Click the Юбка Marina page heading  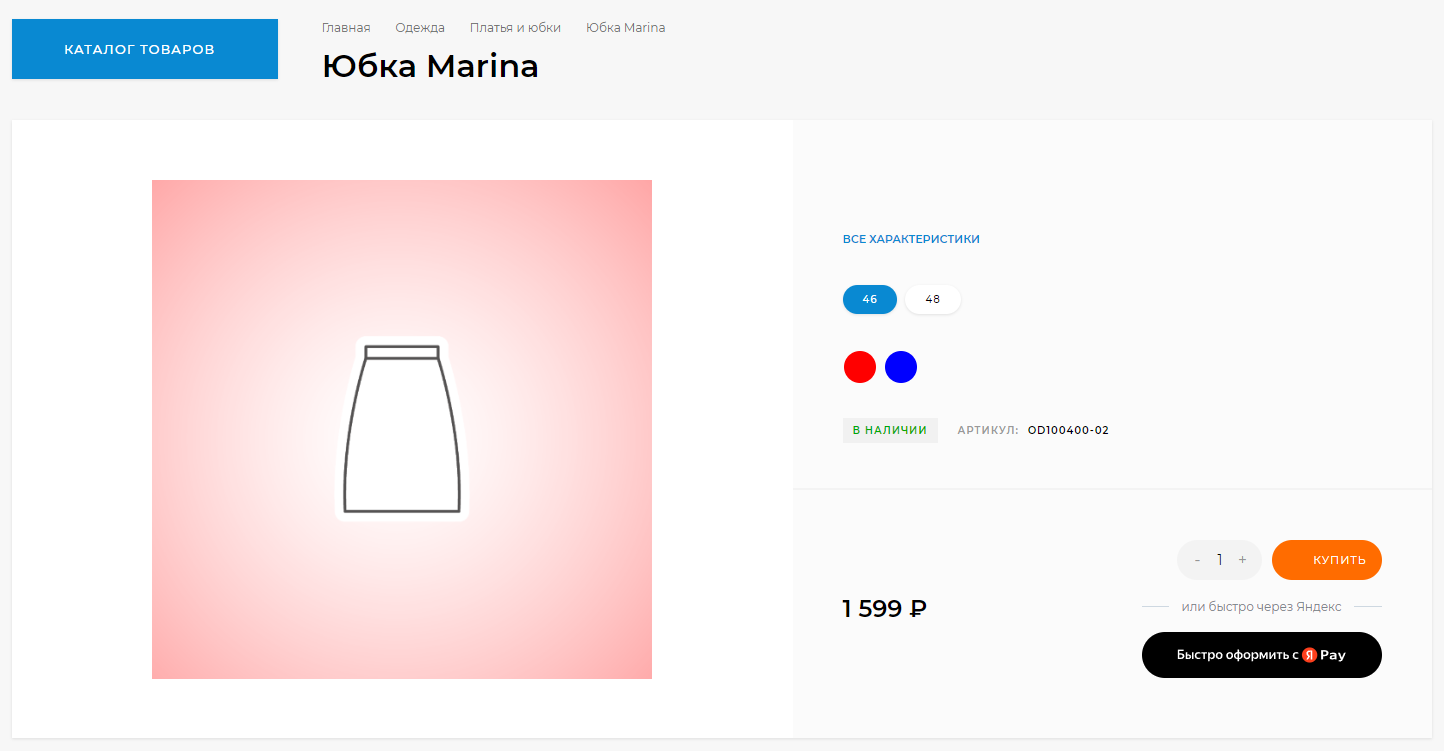tap(430, 66)
